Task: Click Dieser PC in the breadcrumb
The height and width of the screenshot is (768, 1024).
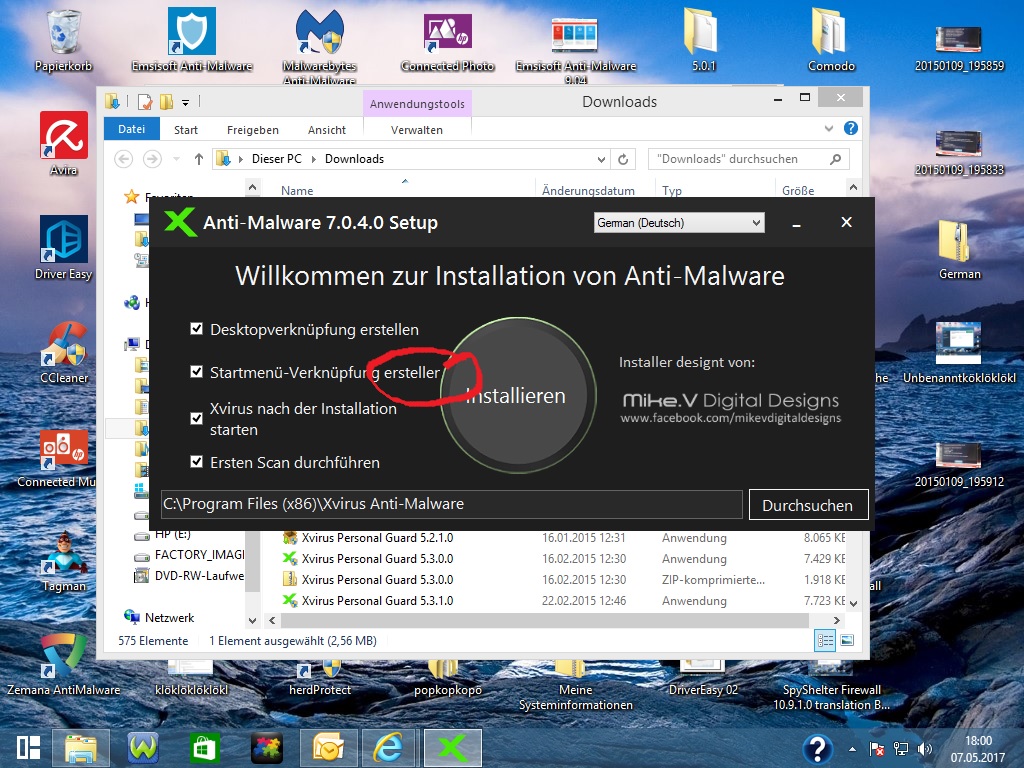Action: click(277, 159)
